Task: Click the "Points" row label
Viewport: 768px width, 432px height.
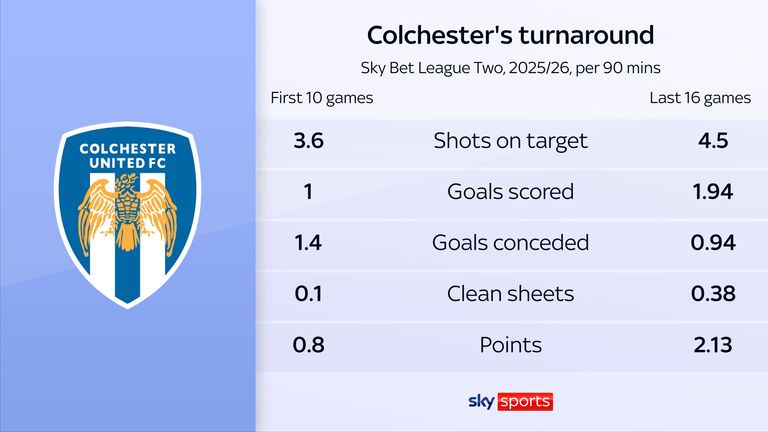Action: coord(510,345)
